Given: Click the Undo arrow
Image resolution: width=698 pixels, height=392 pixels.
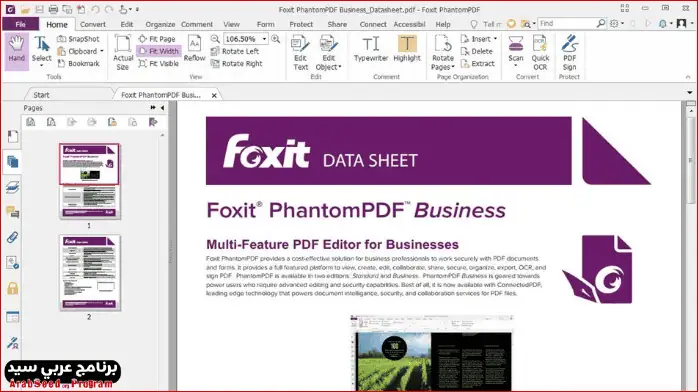Looking at the screenshot, I should pyautogui.click(x=95, y=9).
